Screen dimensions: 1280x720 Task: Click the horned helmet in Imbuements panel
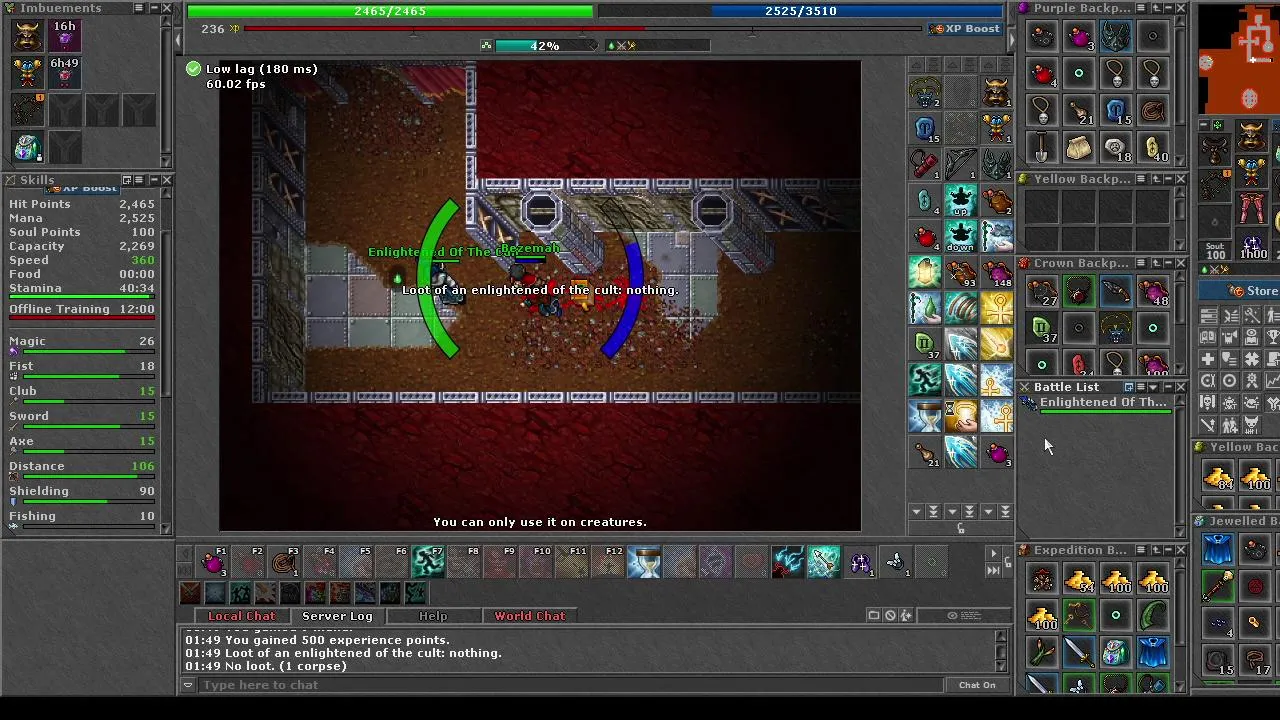click(27, 35)
